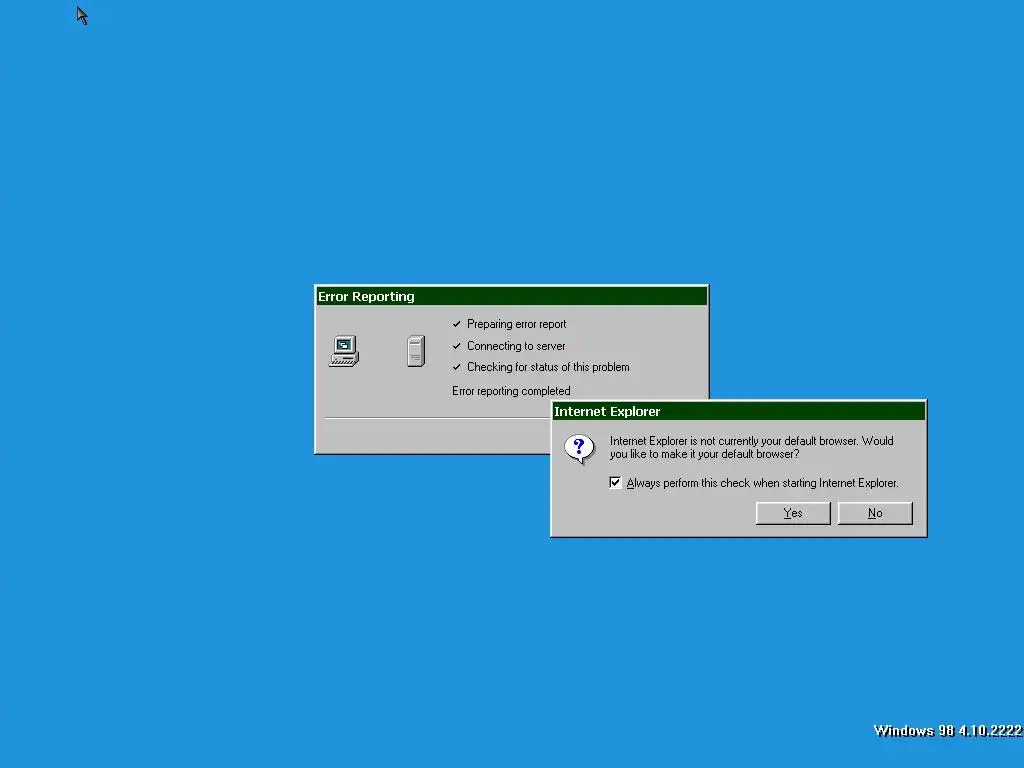Image resolution: width=1024 pixels, height=768 pixels.
Task: Uncheck Always perform this check checkbox
Action: (615, 483)
